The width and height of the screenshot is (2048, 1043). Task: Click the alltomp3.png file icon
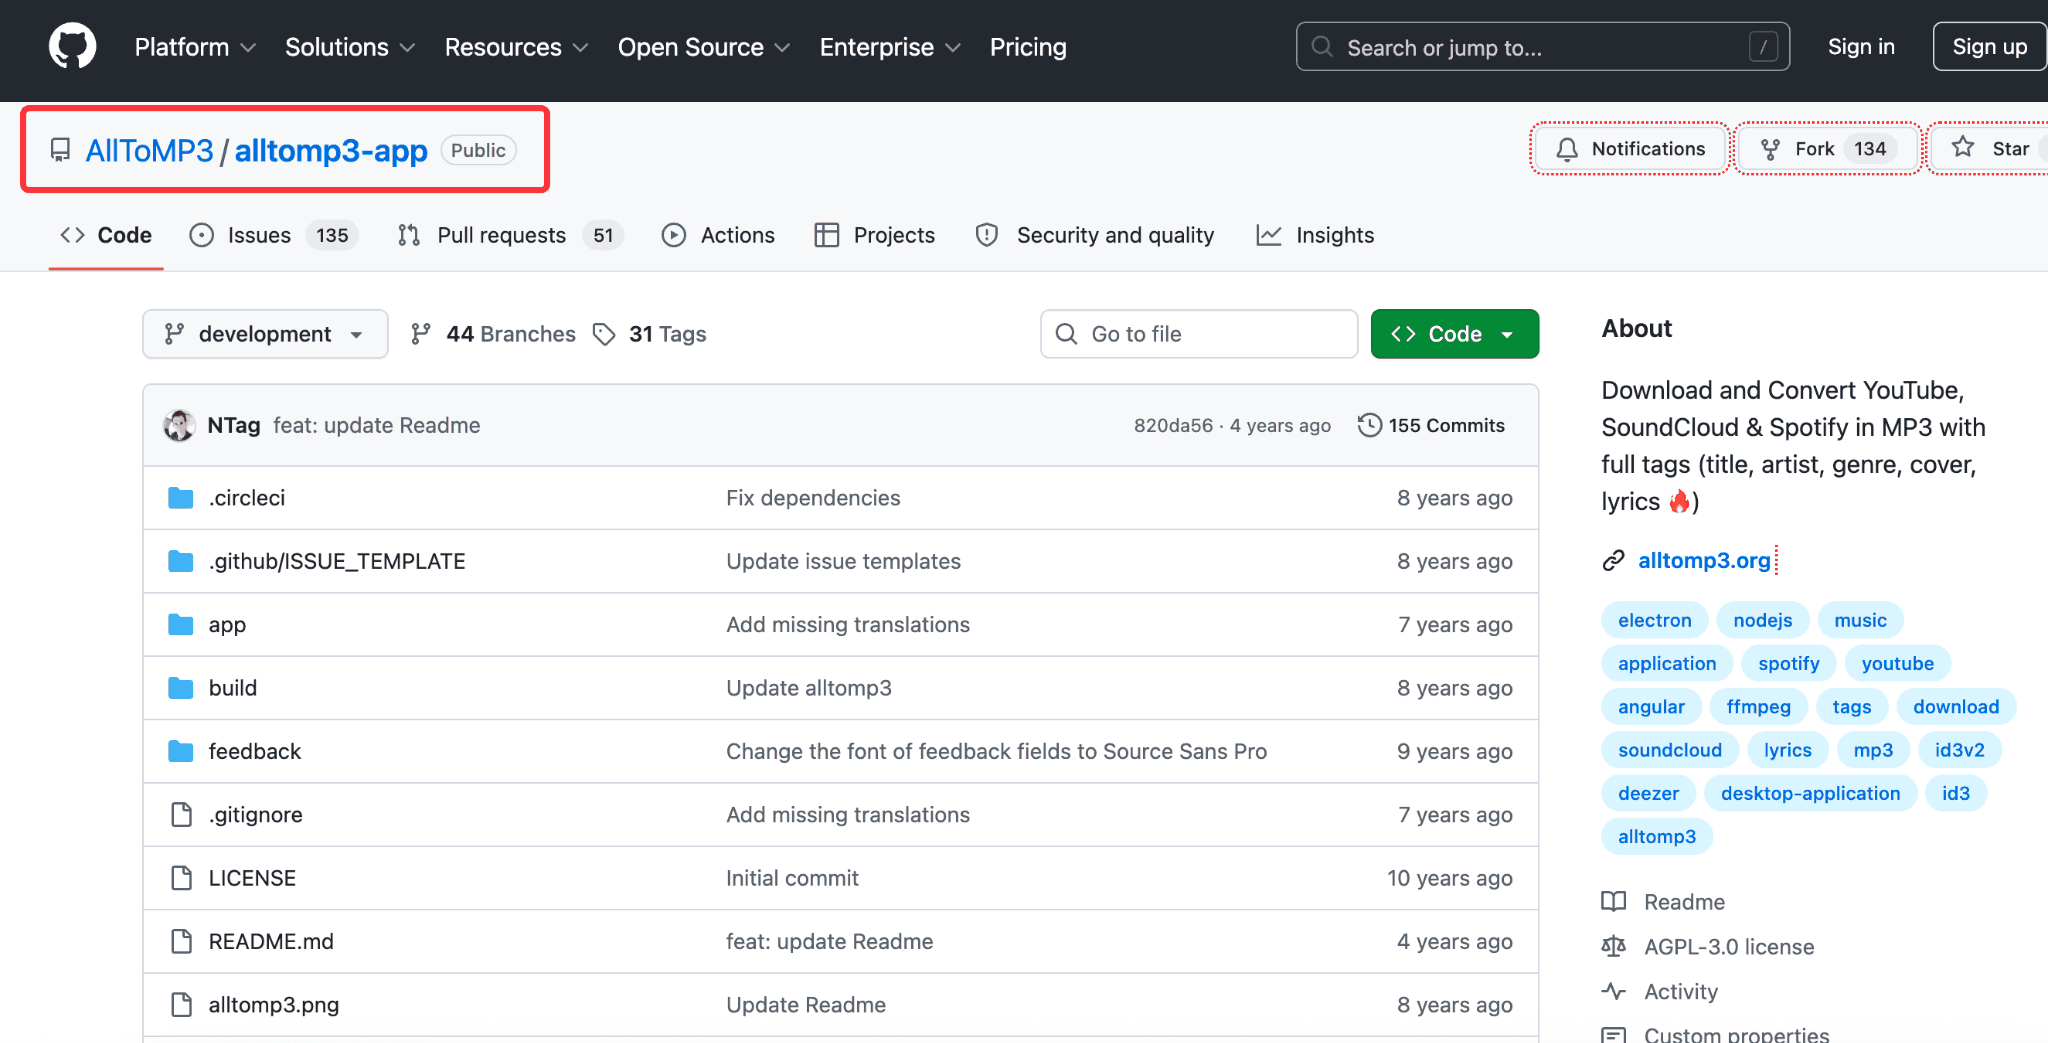(x=181, y=1005)
